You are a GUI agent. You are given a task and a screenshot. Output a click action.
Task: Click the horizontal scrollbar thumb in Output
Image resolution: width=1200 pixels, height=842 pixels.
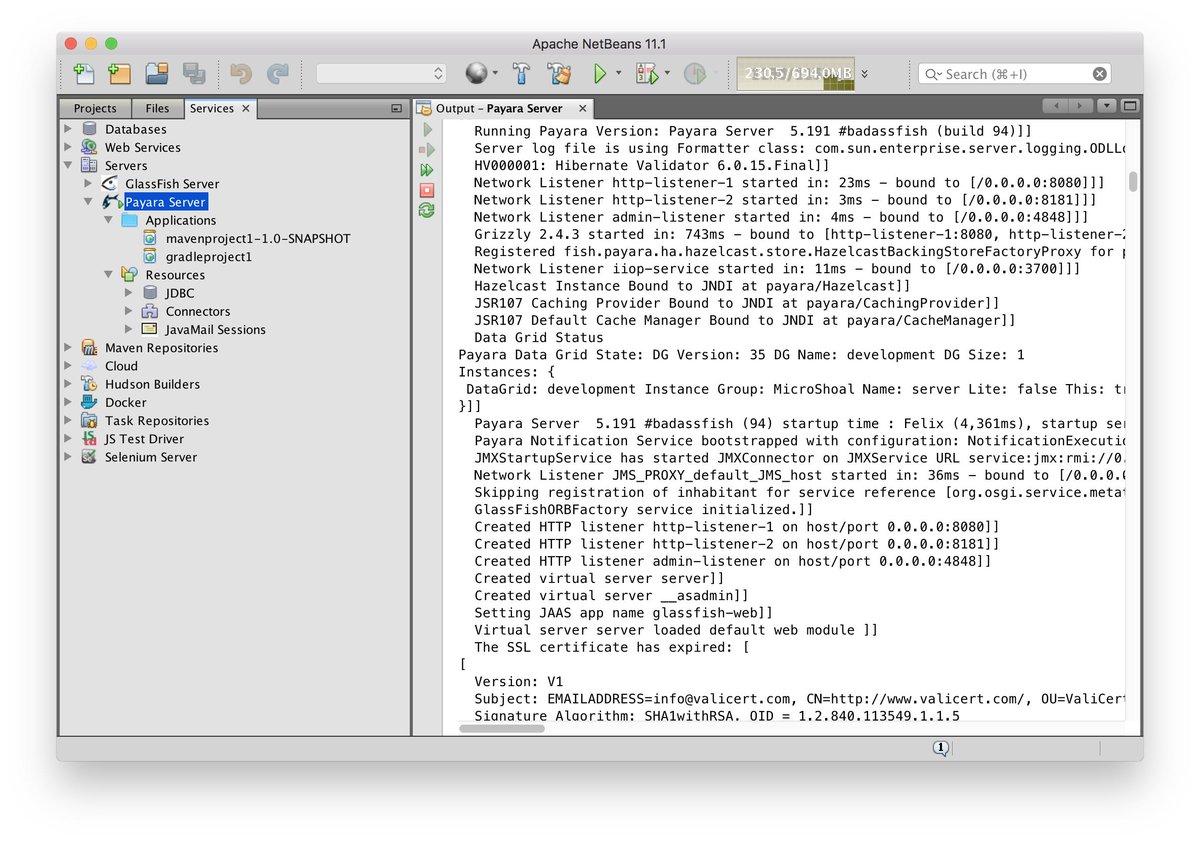coord(502,728)
